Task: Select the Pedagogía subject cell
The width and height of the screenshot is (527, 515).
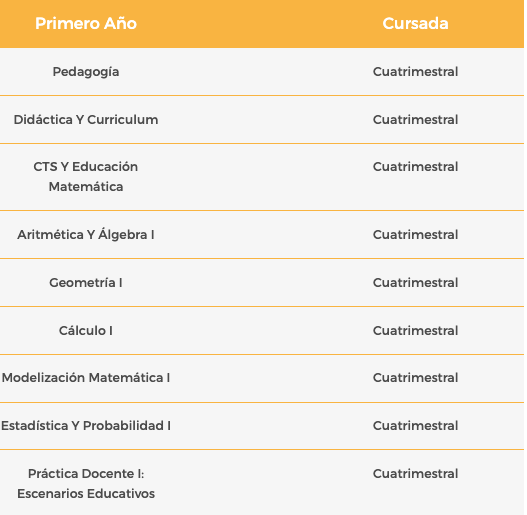Action: (86, 72)
